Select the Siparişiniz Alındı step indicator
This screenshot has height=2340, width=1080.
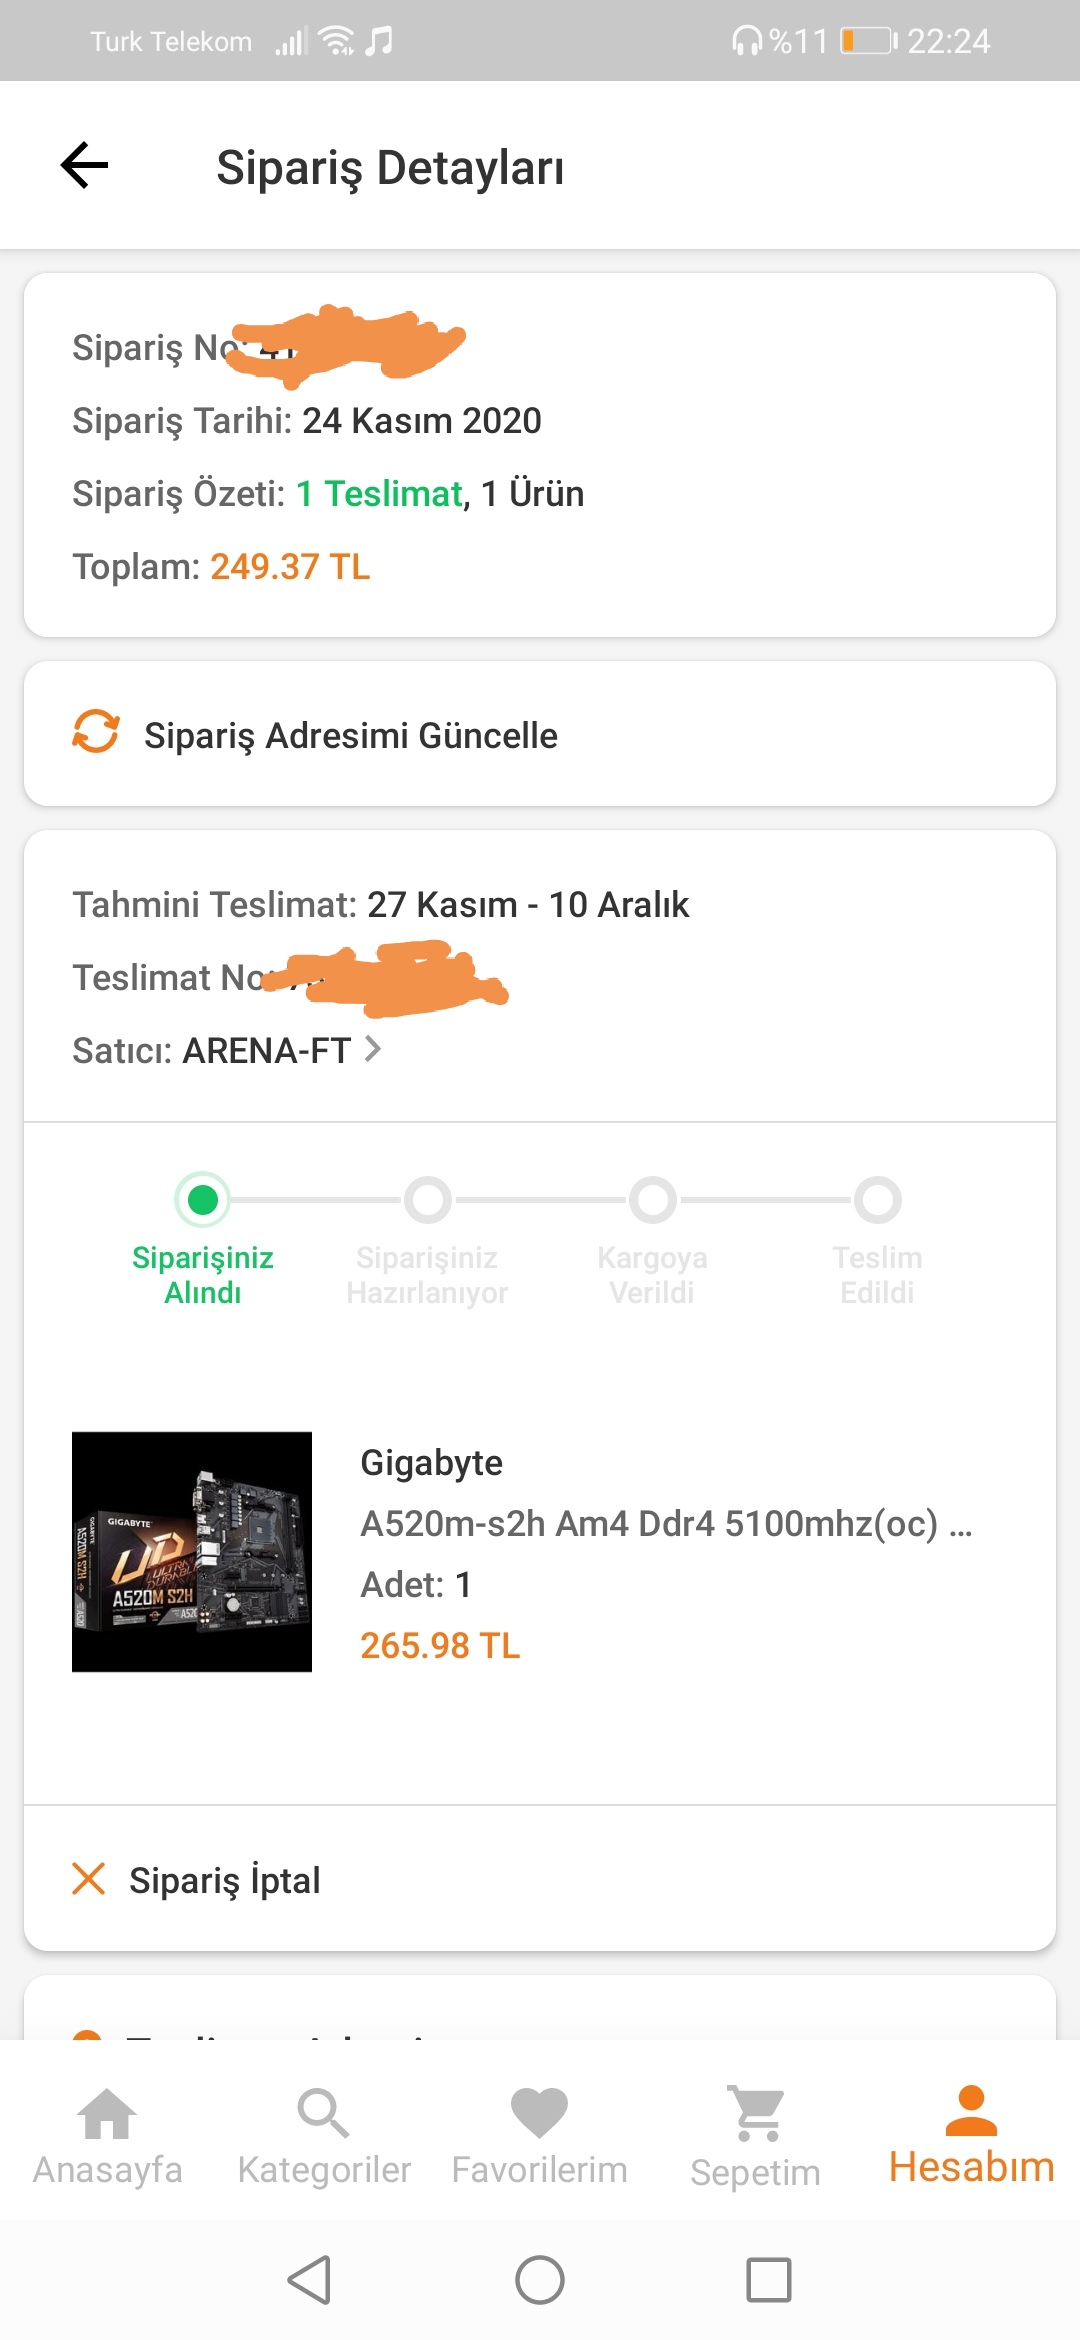[203, 1199]
